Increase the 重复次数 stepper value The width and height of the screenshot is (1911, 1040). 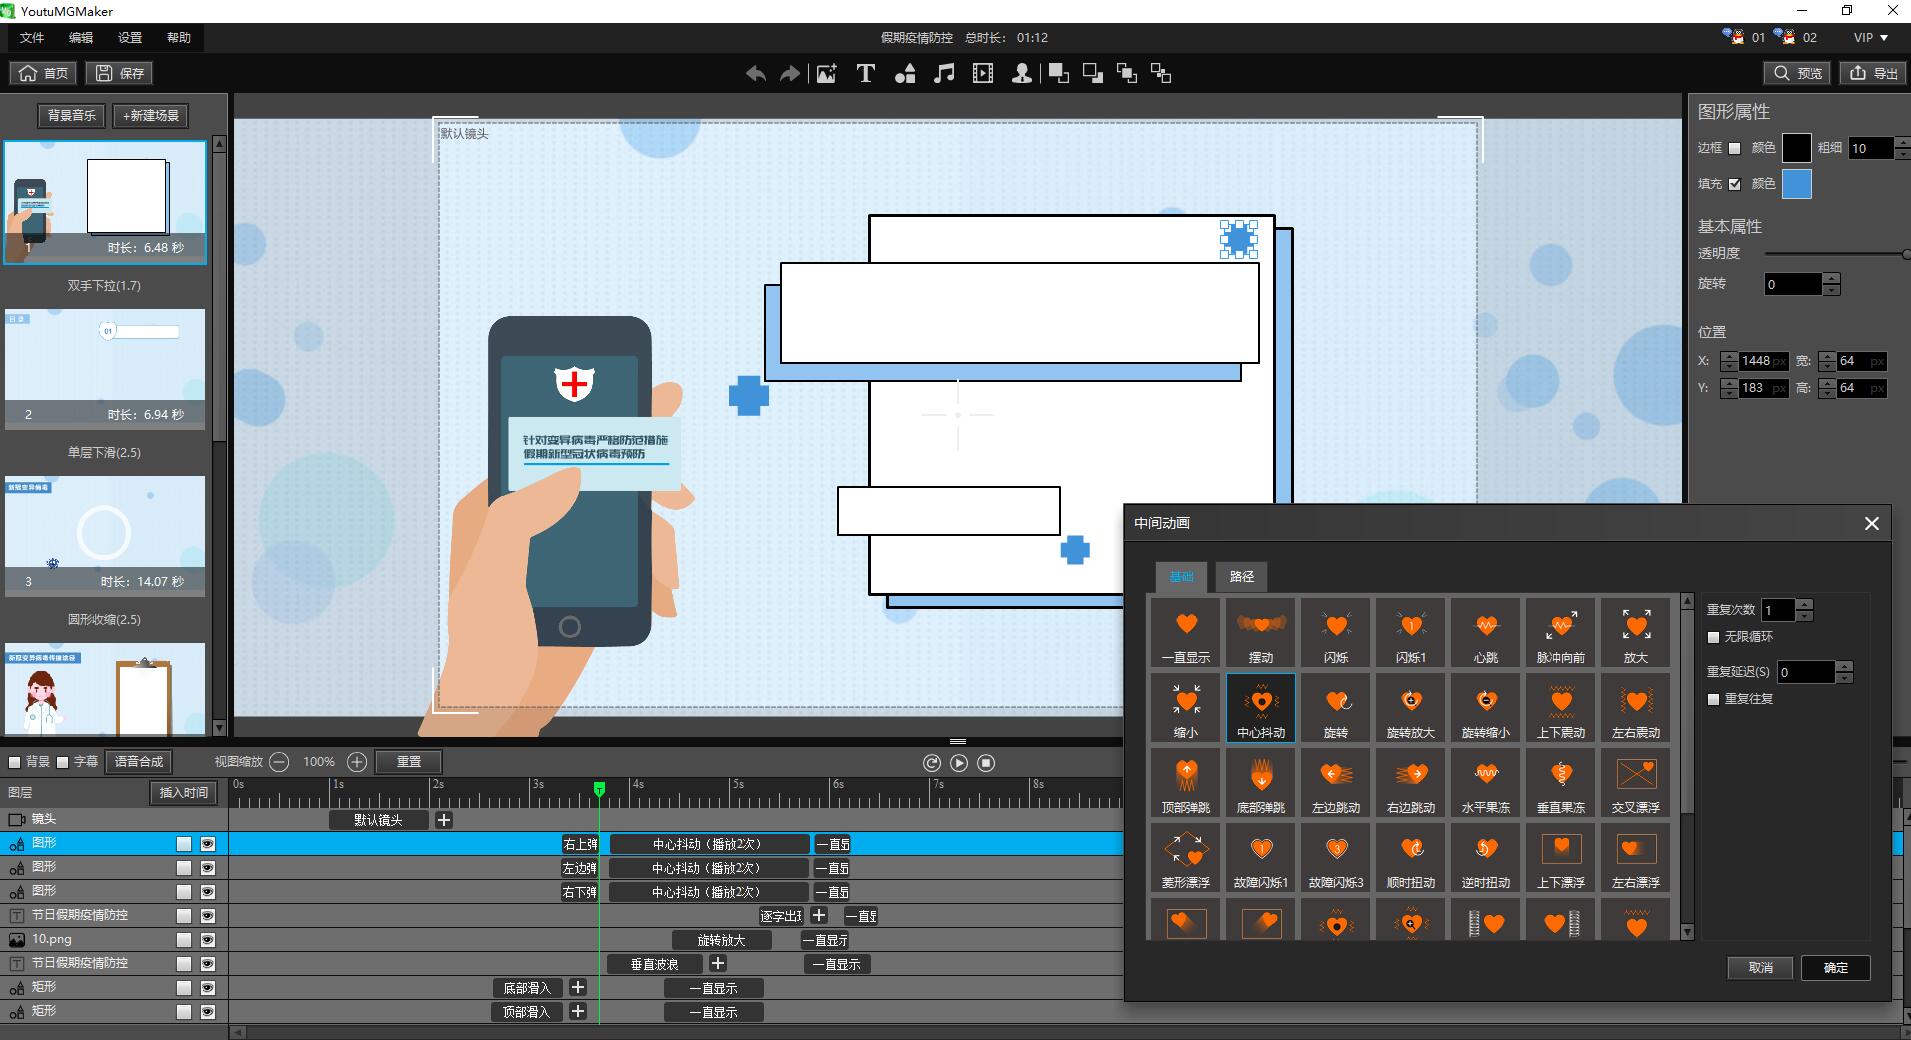1804,604
